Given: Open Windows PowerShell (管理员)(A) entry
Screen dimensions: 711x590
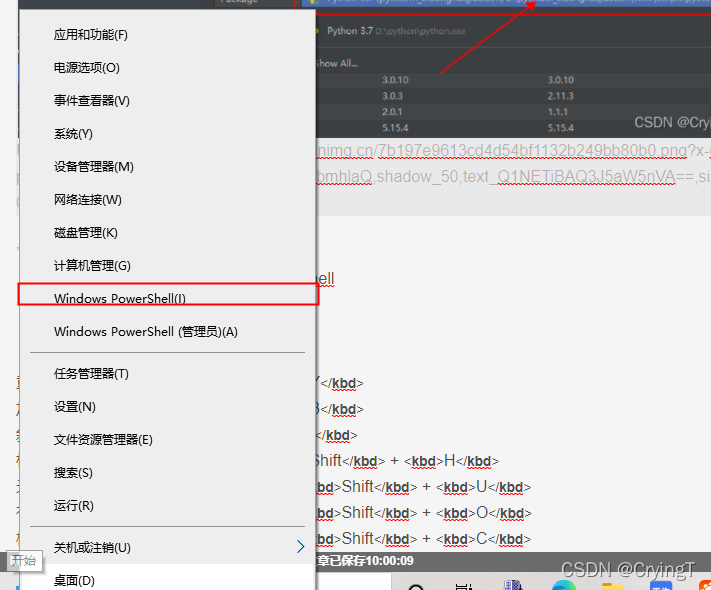Looking at the screenshot, I should click(x=168, y=332).
